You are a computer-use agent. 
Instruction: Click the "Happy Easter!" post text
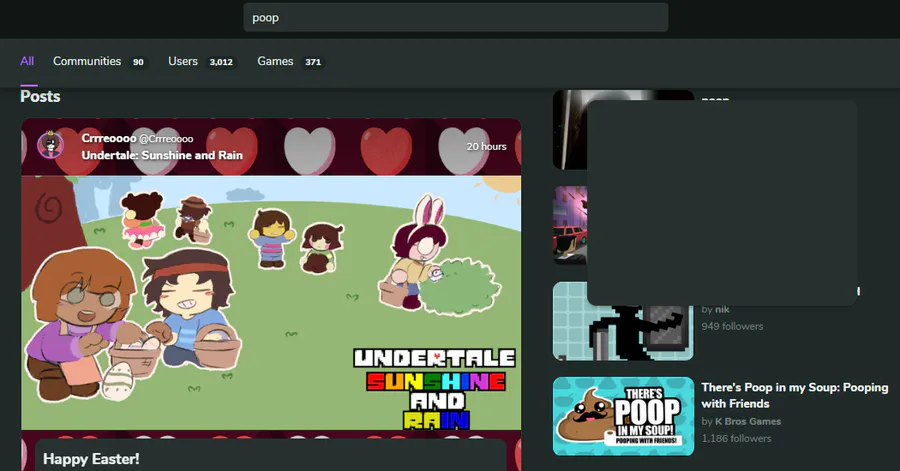tap(91, 459)
